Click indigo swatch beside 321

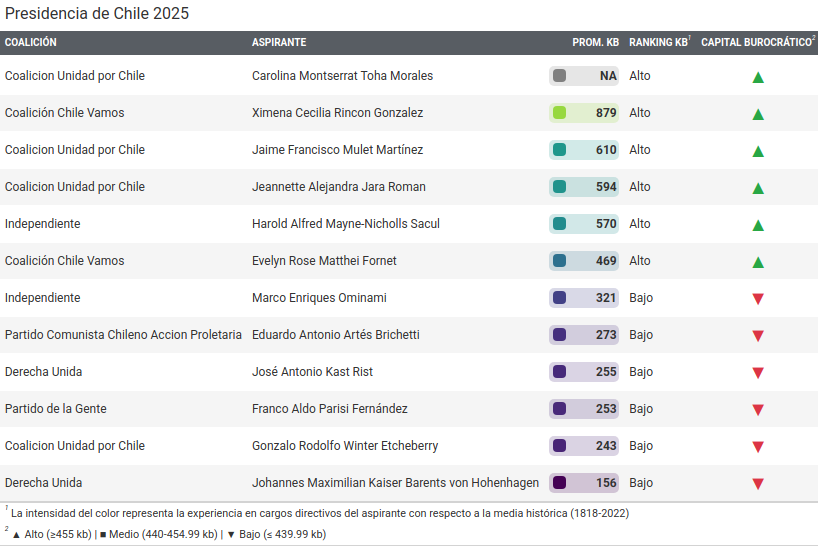(x=559, y=298)
